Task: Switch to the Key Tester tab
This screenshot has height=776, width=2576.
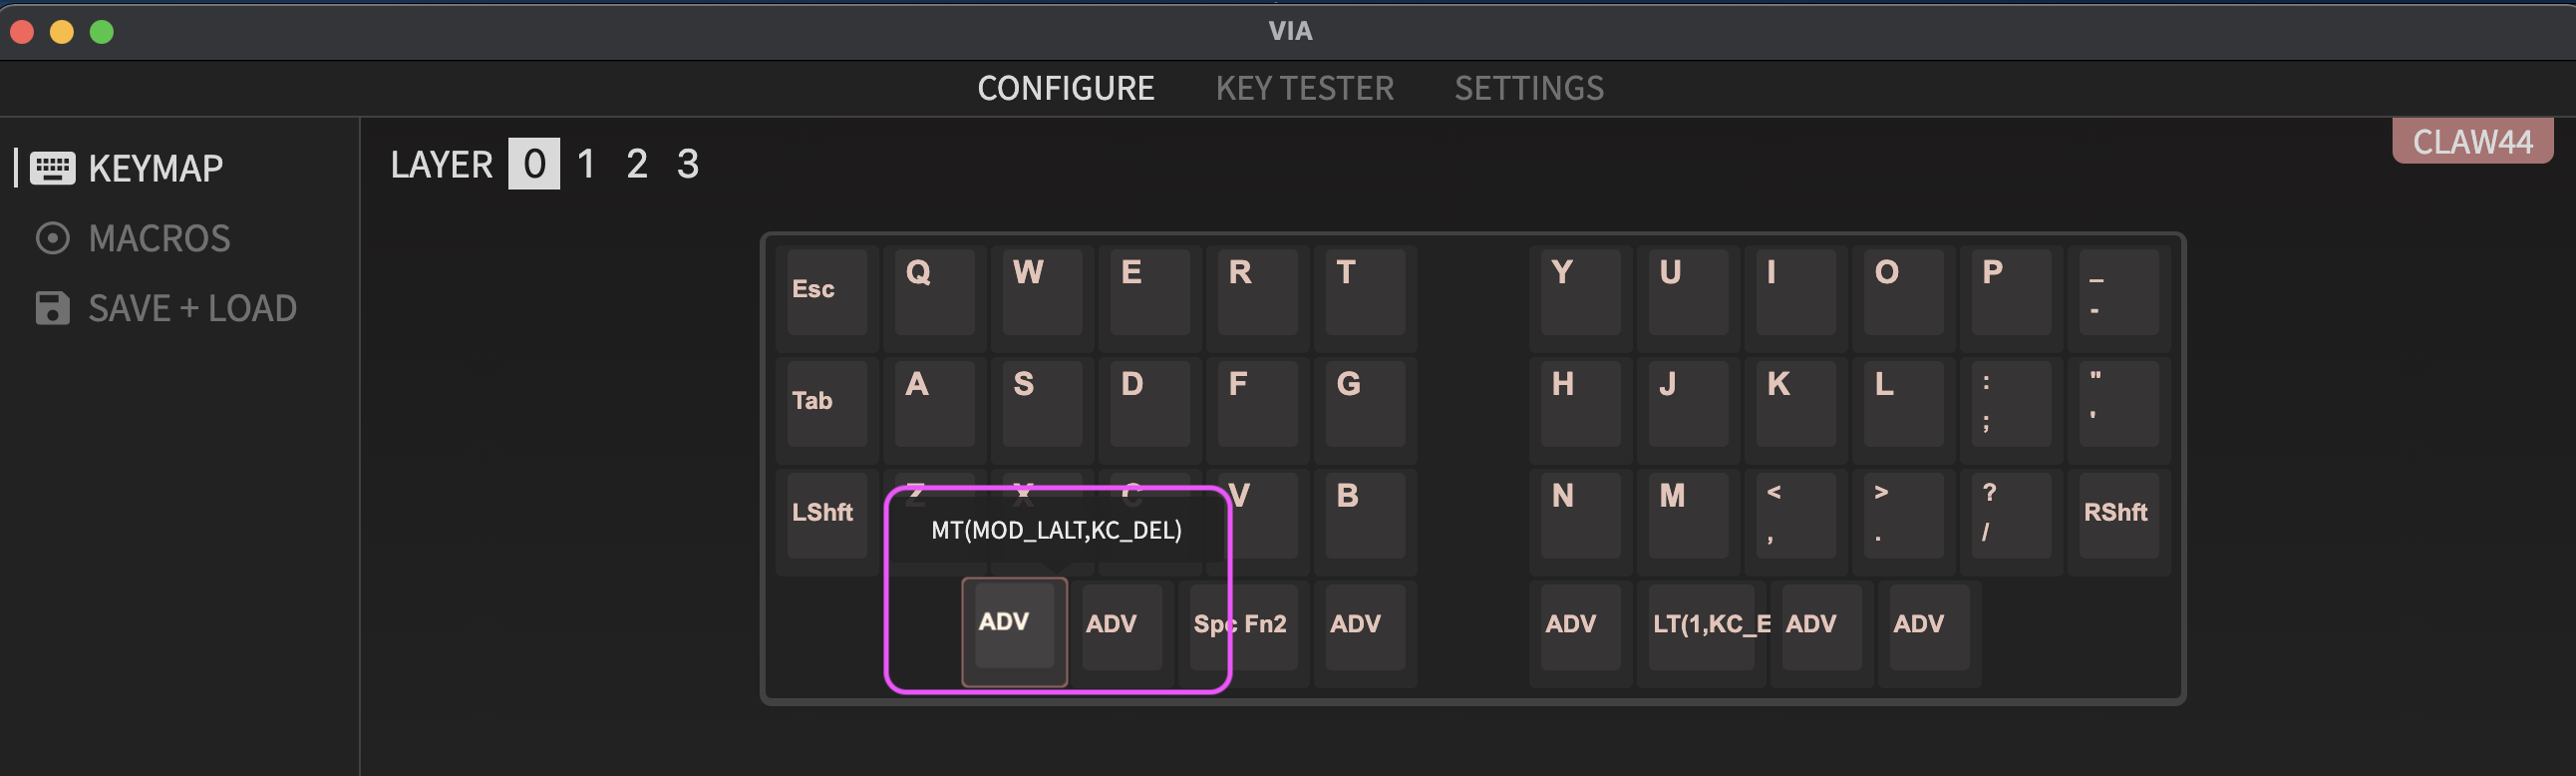Action: (x=1304, y=88)
